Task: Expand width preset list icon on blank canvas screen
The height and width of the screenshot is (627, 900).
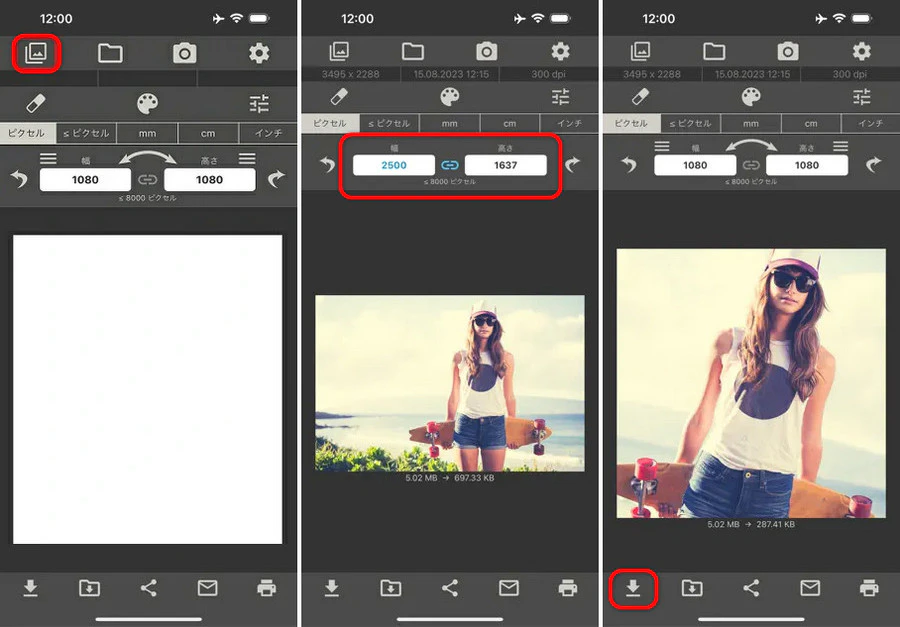Action: point(48,158)
